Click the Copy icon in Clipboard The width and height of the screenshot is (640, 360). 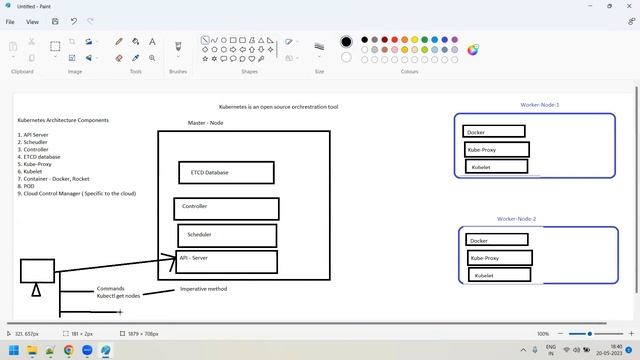(31, 58)
